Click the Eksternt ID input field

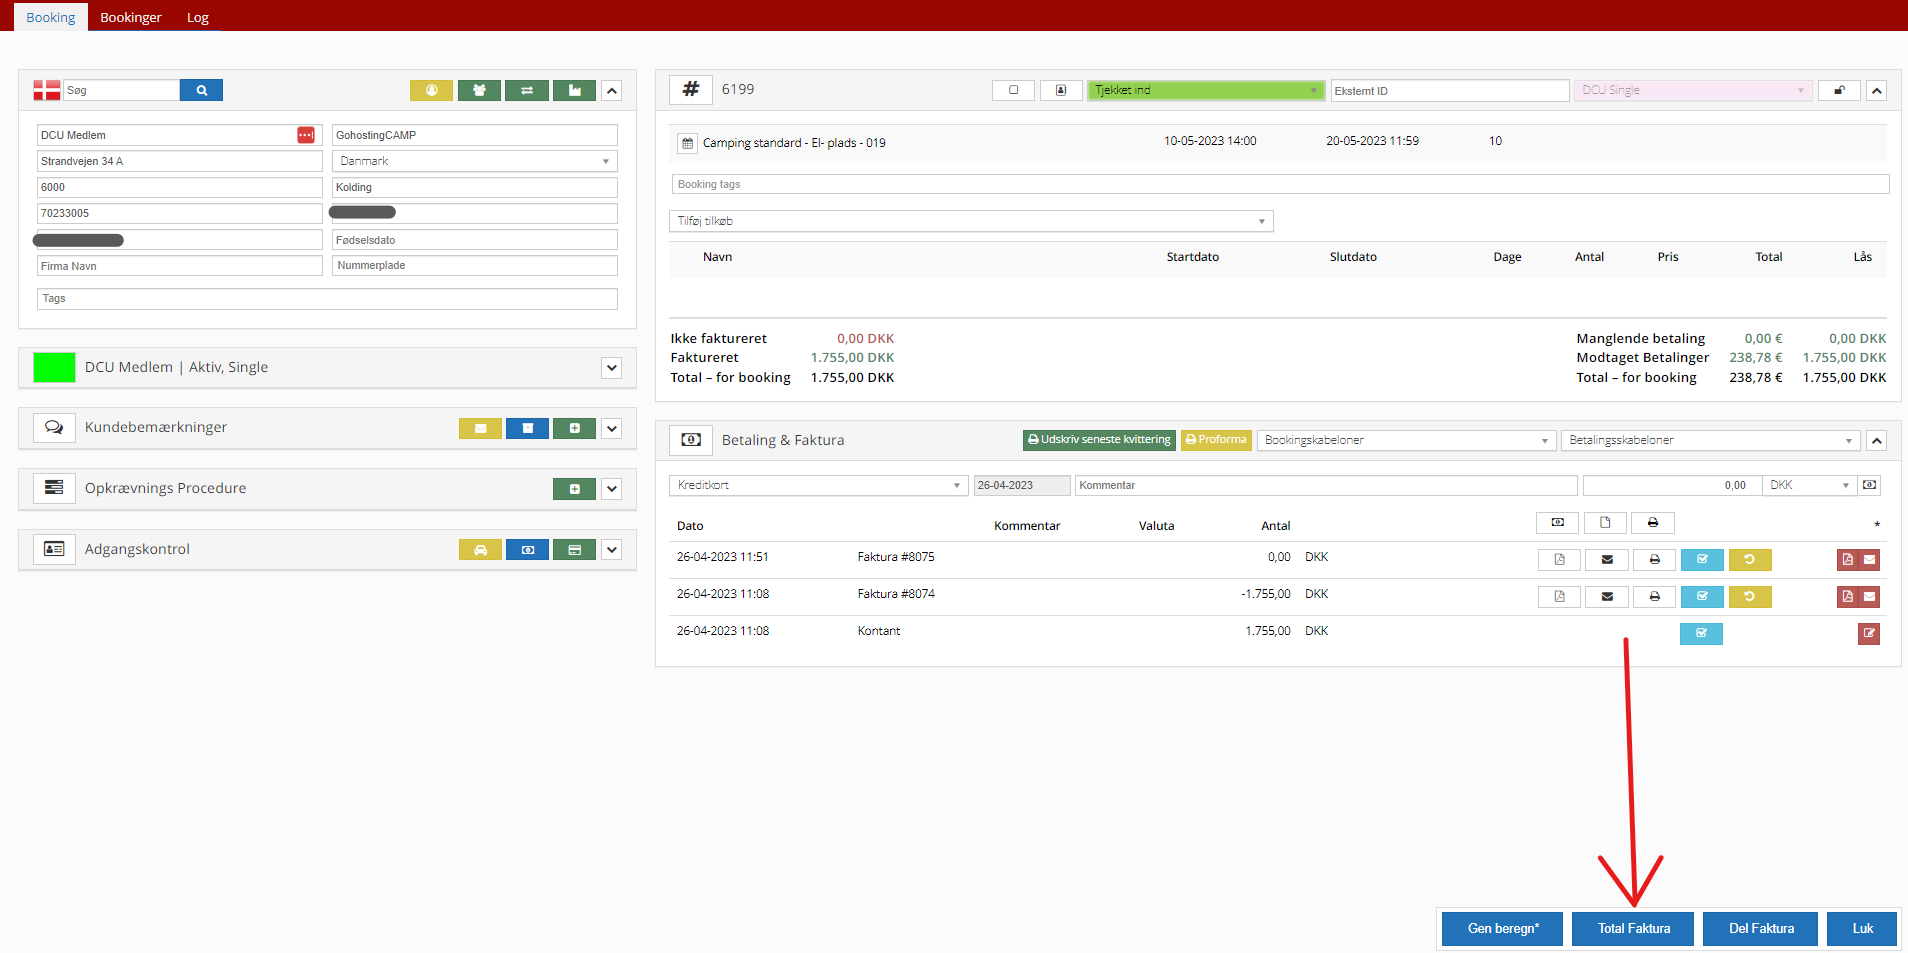[x=1449, y=91]
